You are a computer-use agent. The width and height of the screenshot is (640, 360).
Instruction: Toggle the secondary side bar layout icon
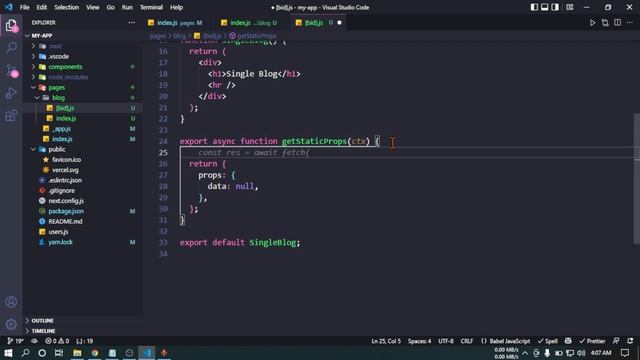pyautogui.click(x=555, y=7)
